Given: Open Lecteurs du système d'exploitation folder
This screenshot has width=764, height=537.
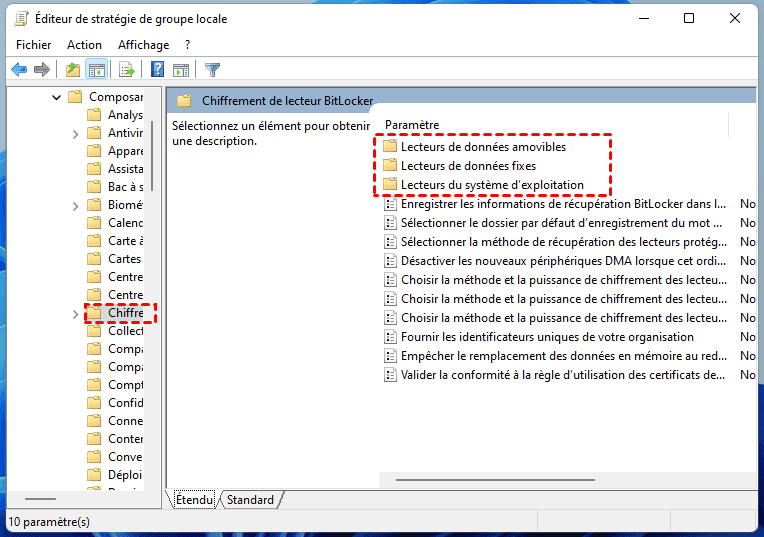Looking at the screenshot, I should pos(483,185).
